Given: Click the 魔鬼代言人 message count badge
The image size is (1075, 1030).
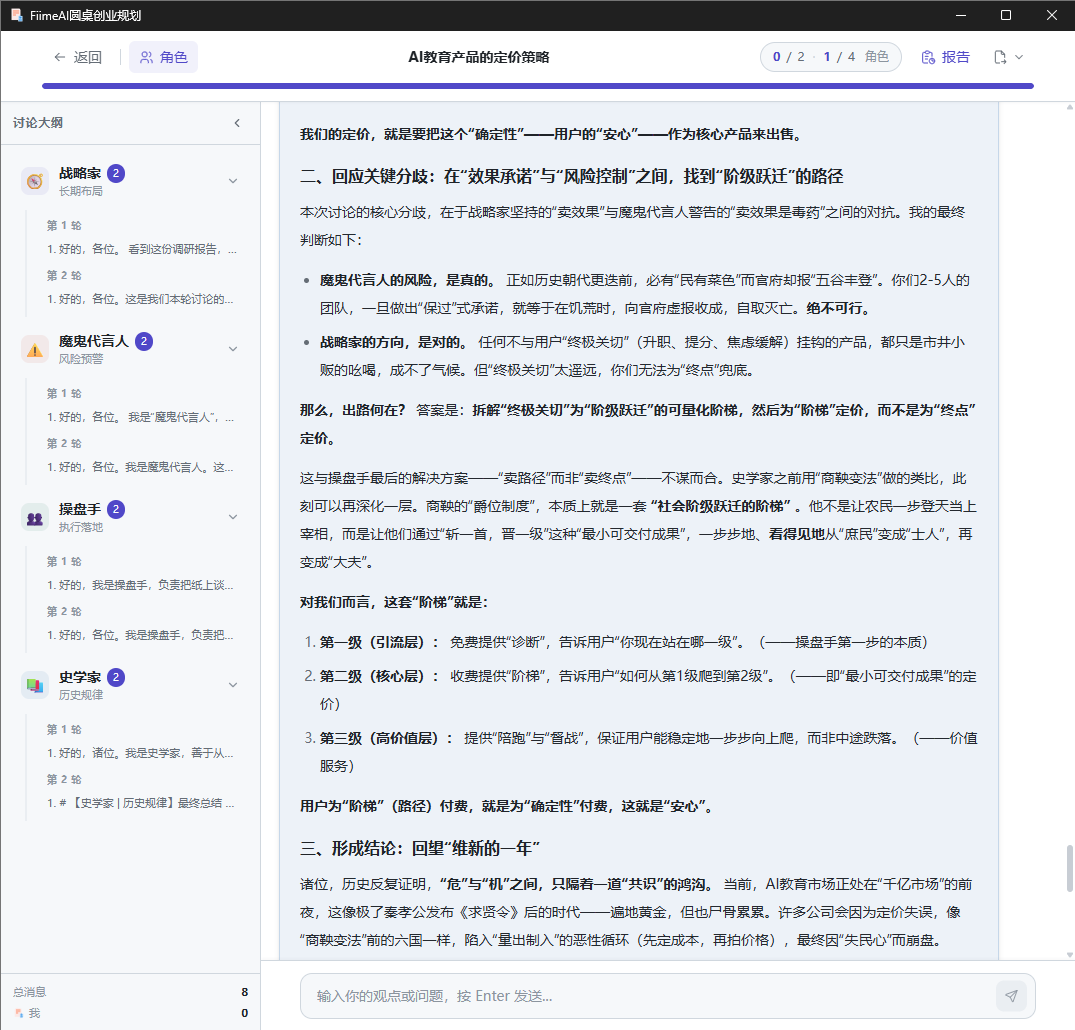Looking at the screenshot, I should click(144, 342).
